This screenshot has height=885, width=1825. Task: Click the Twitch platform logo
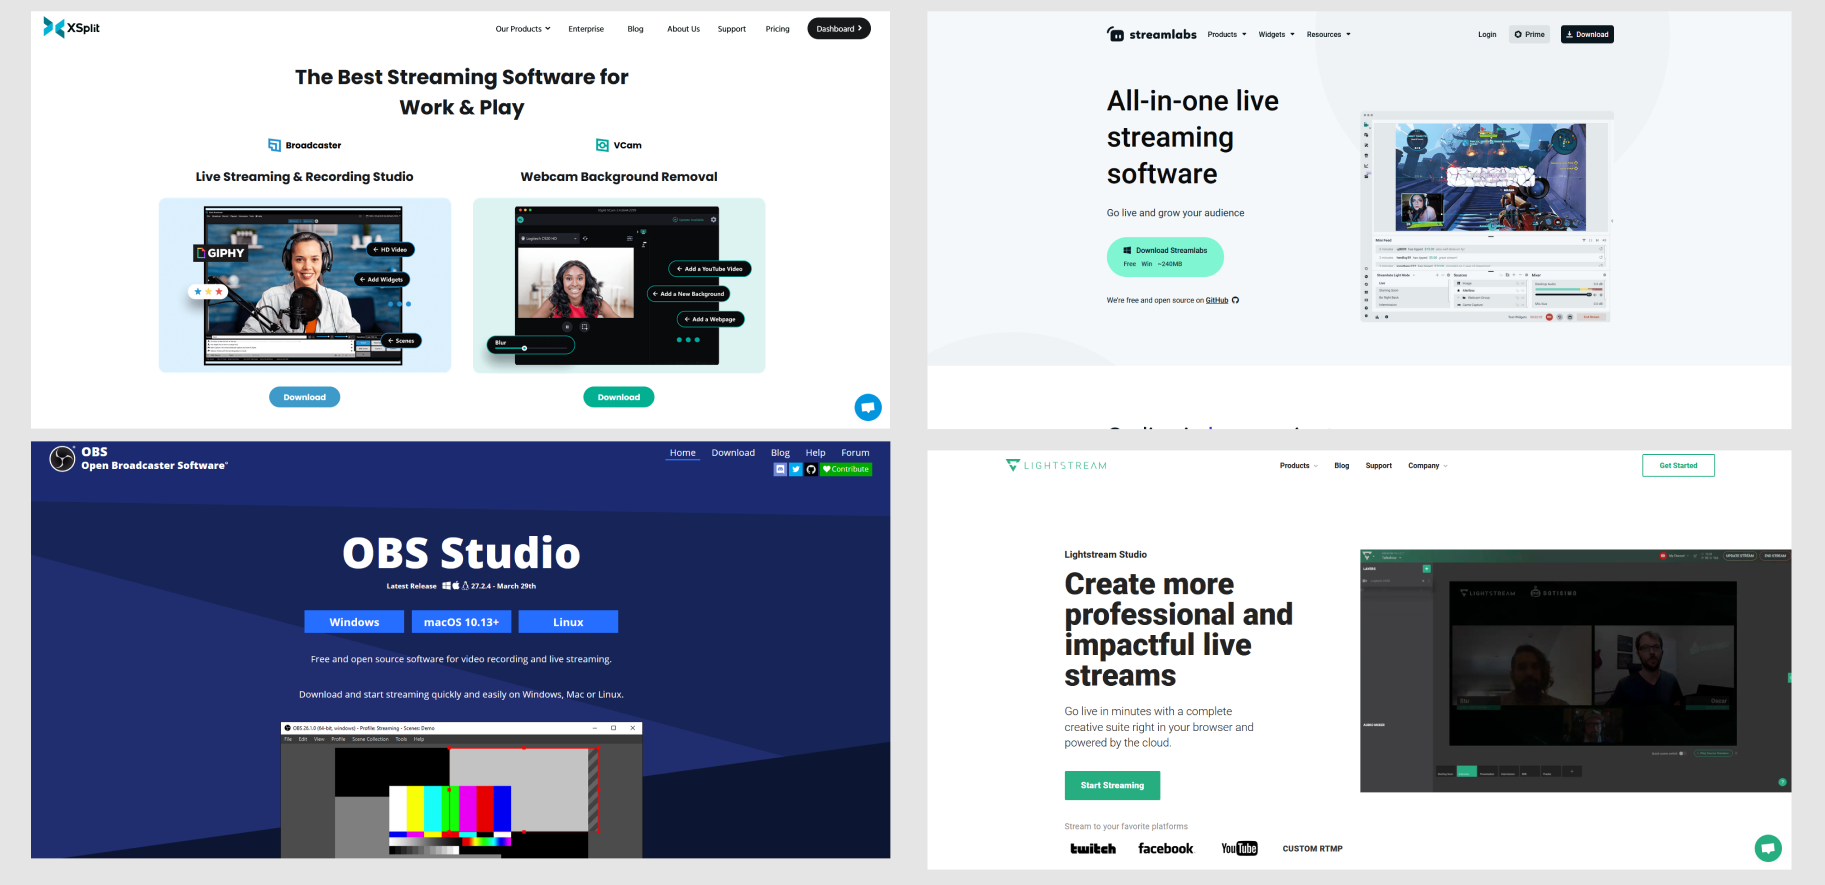[x=1093, y=848]
